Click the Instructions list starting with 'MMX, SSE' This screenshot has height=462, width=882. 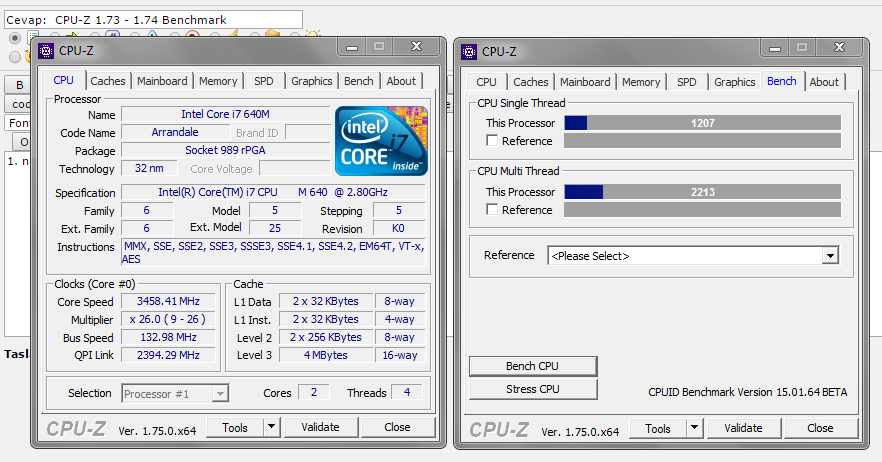coord(273,252)
